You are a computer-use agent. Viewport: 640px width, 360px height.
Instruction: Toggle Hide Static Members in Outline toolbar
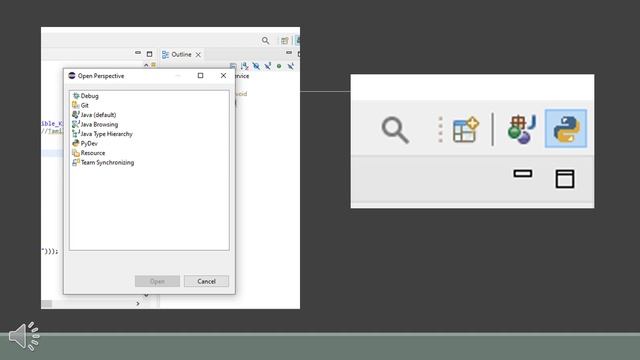coord(268,66)
